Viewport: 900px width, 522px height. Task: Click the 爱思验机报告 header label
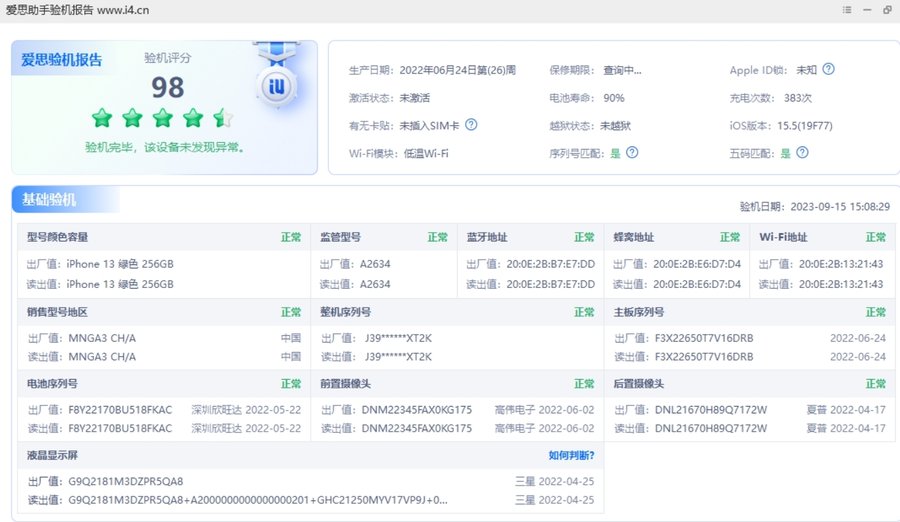point(61,60)
